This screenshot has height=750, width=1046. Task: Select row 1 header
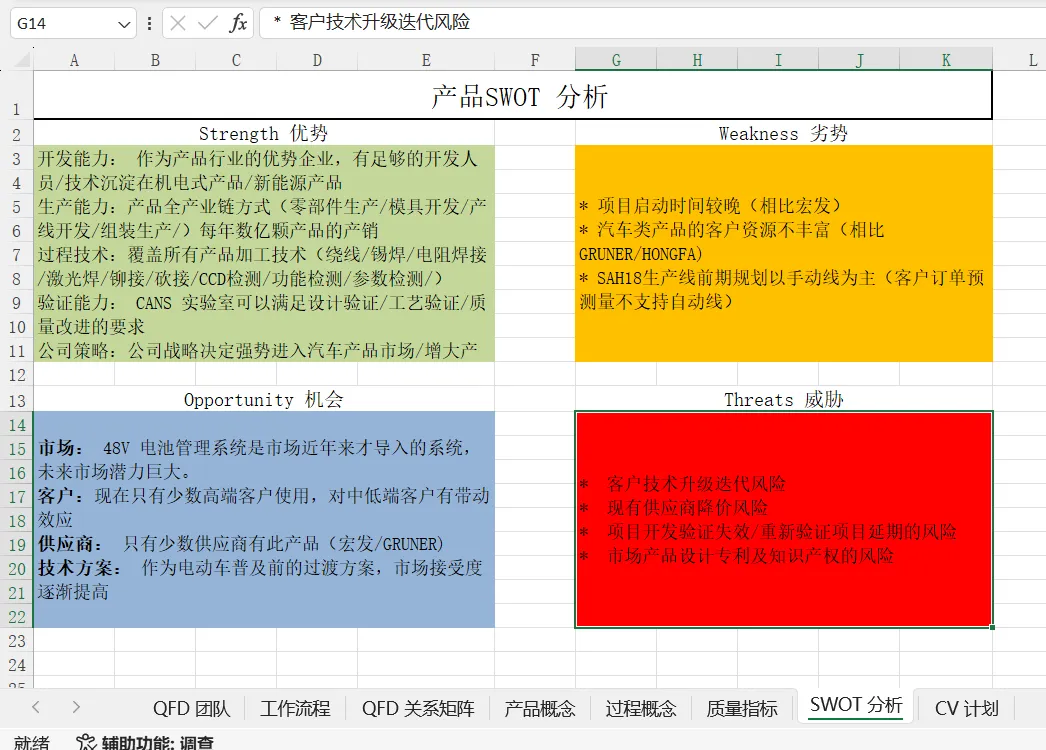(17, 95)
